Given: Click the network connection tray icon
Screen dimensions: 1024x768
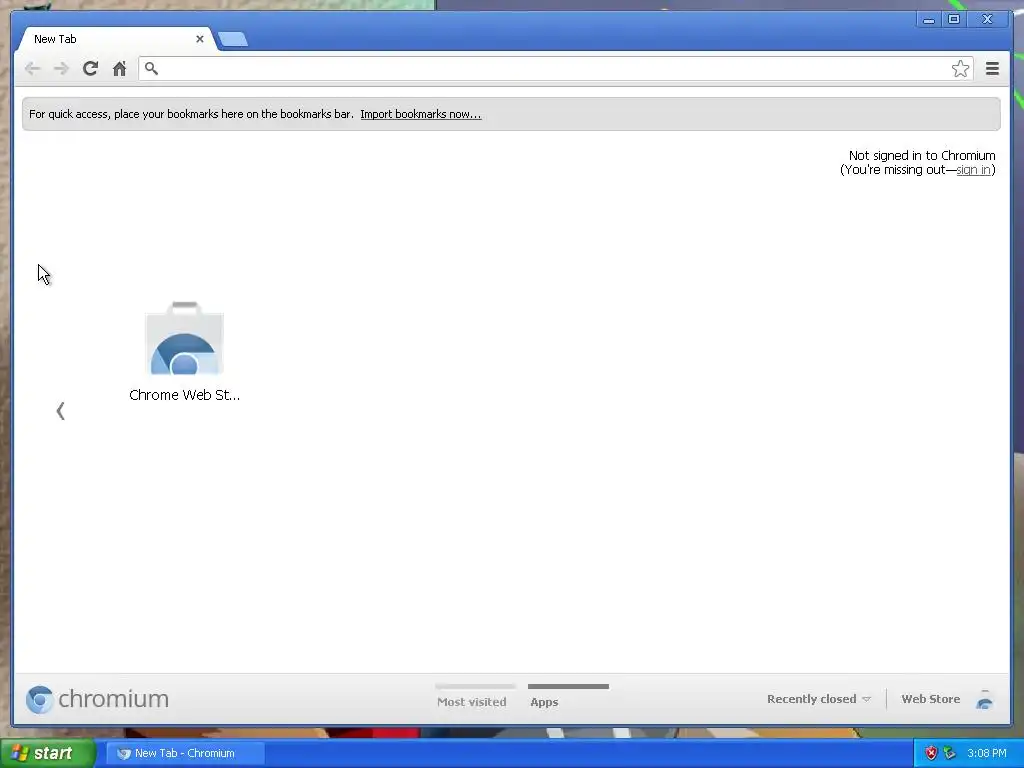Looking at the screenshot, I should click(950, 753).
